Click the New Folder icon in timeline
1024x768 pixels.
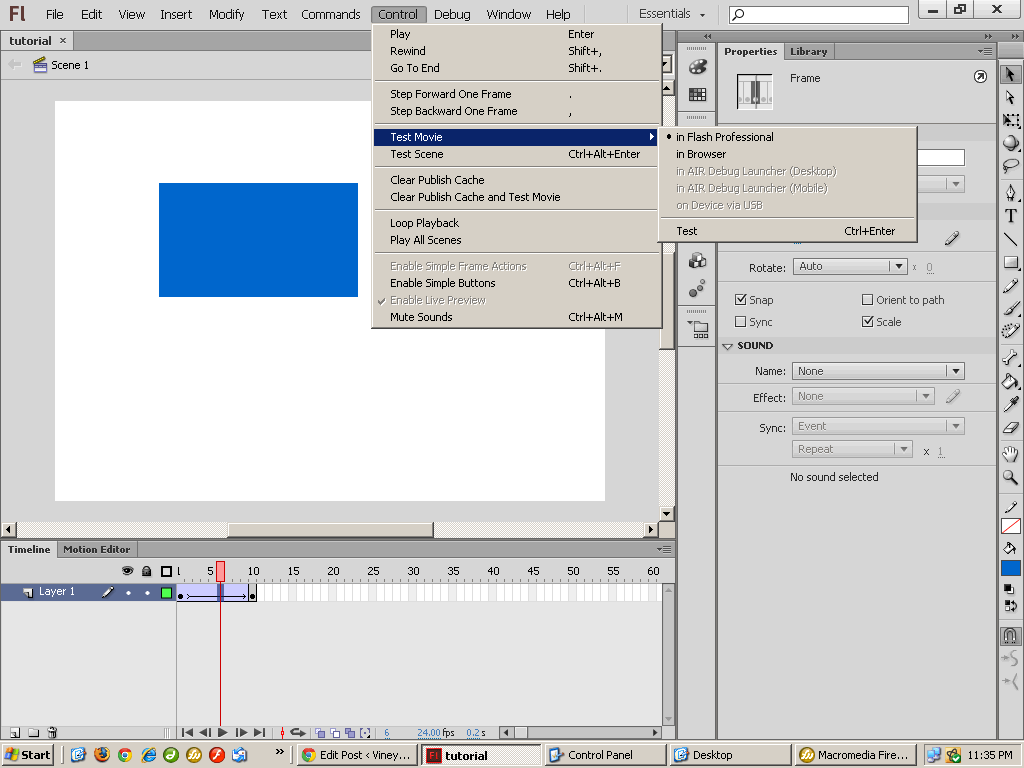coord(34,733)
